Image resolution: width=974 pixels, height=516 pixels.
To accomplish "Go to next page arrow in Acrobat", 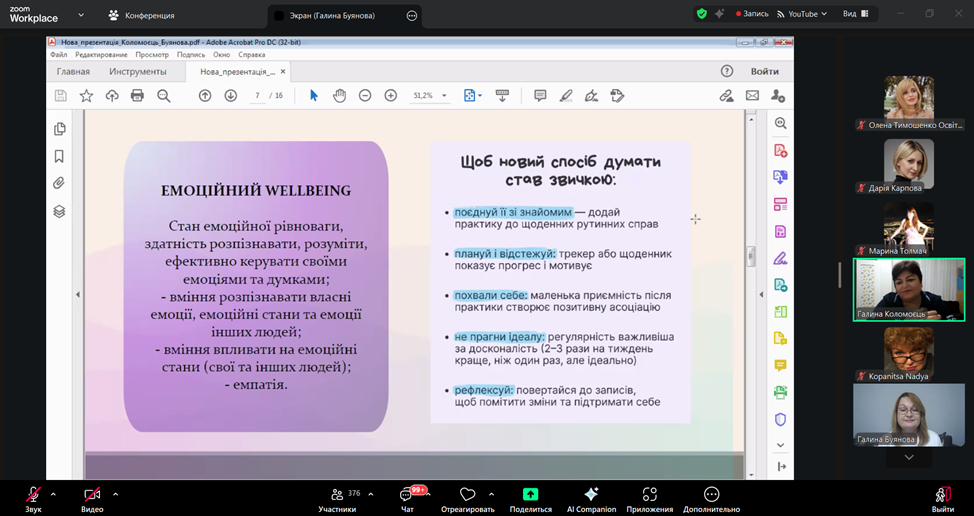I will (230, 96).
